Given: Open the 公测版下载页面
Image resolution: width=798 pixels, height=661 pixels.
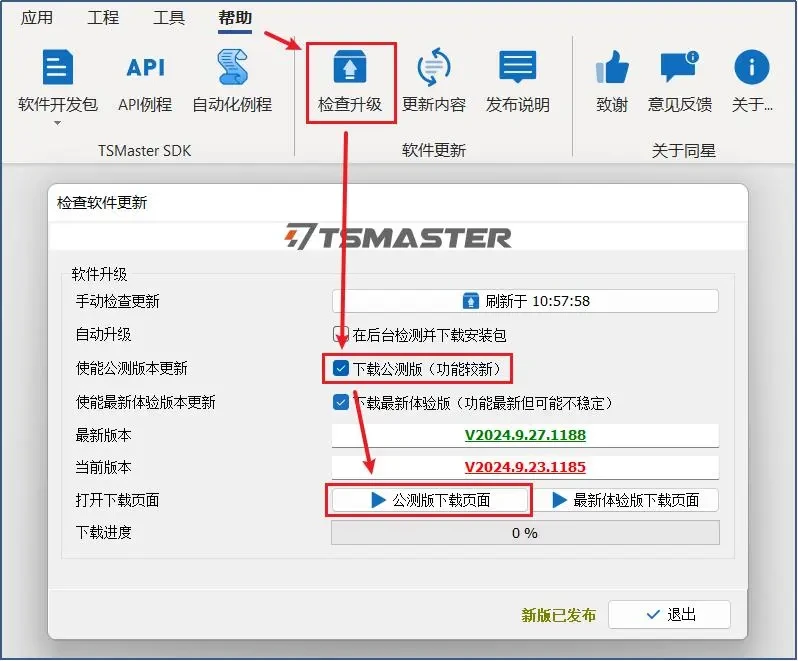Looking at the screenshot, I should point(430,500).
